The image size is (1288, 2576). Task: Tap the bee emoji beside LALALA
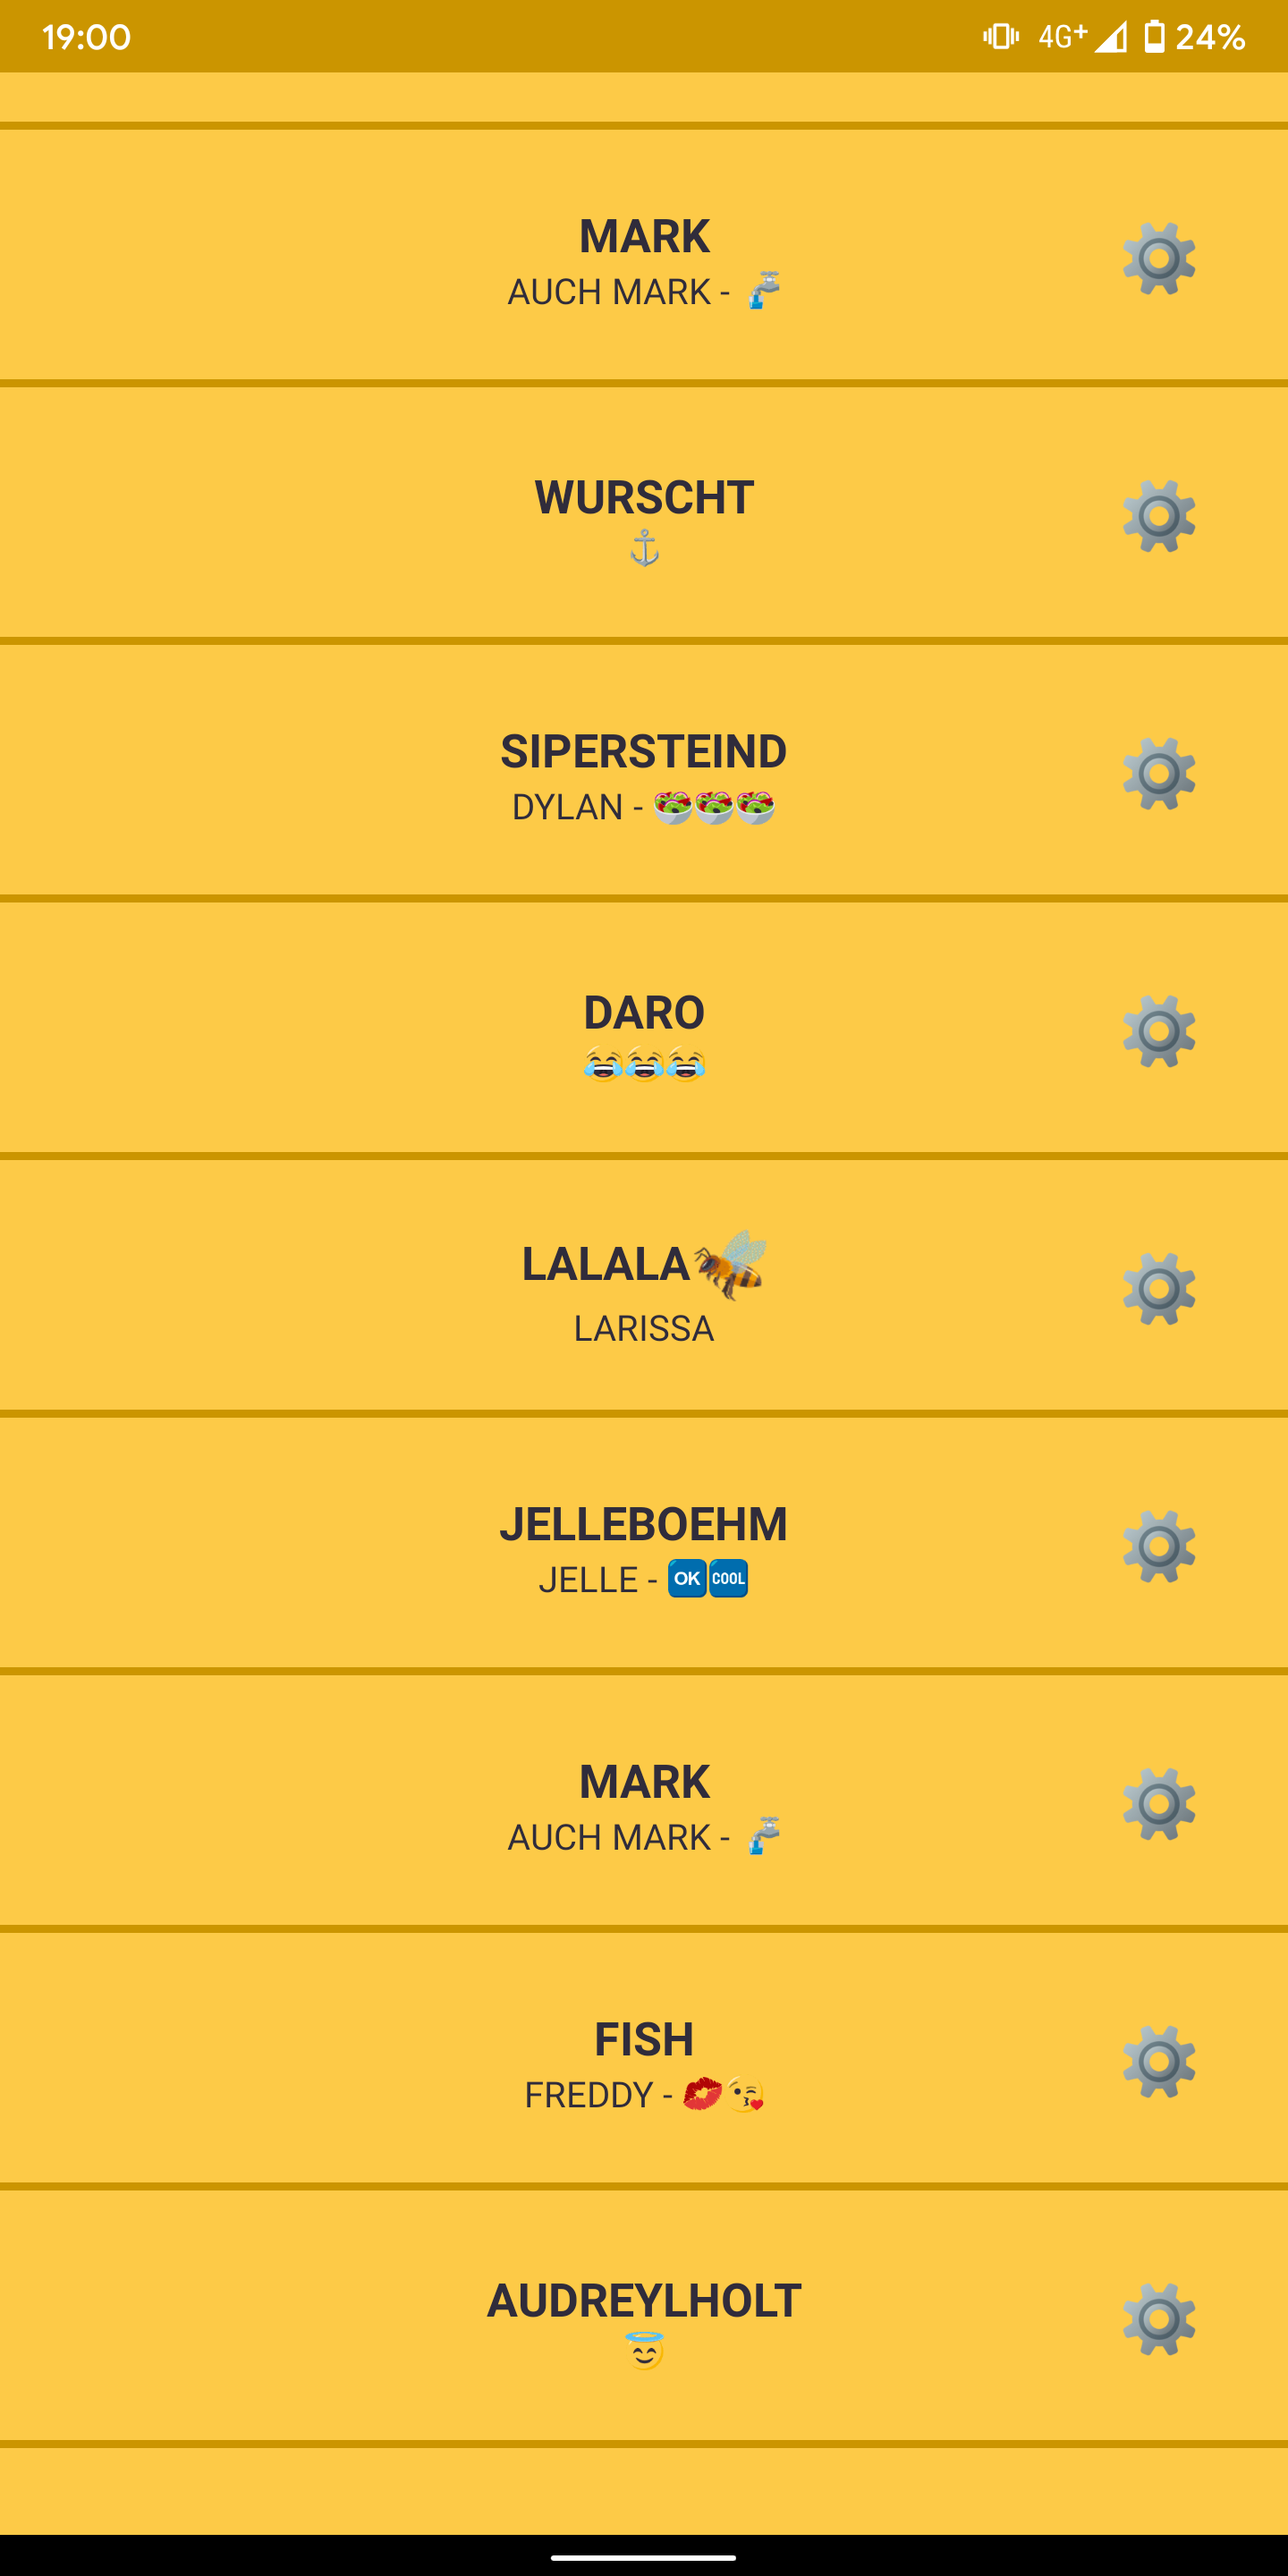click(x=730, y=1264)
